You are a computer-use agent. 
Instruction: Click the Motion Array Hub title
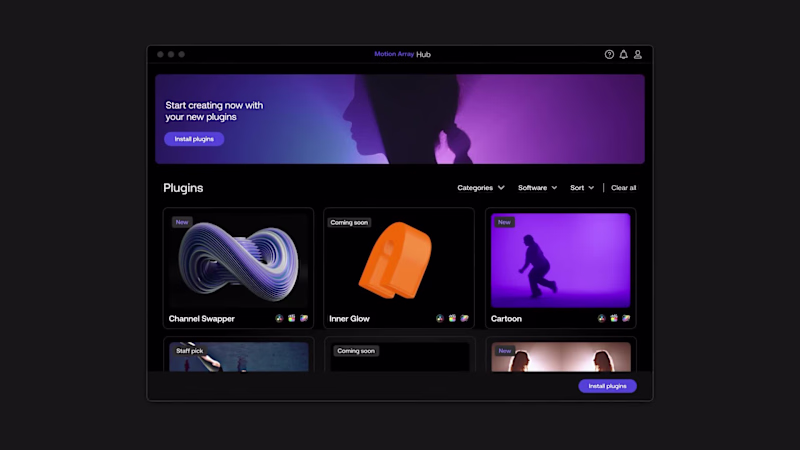(403, 54)
